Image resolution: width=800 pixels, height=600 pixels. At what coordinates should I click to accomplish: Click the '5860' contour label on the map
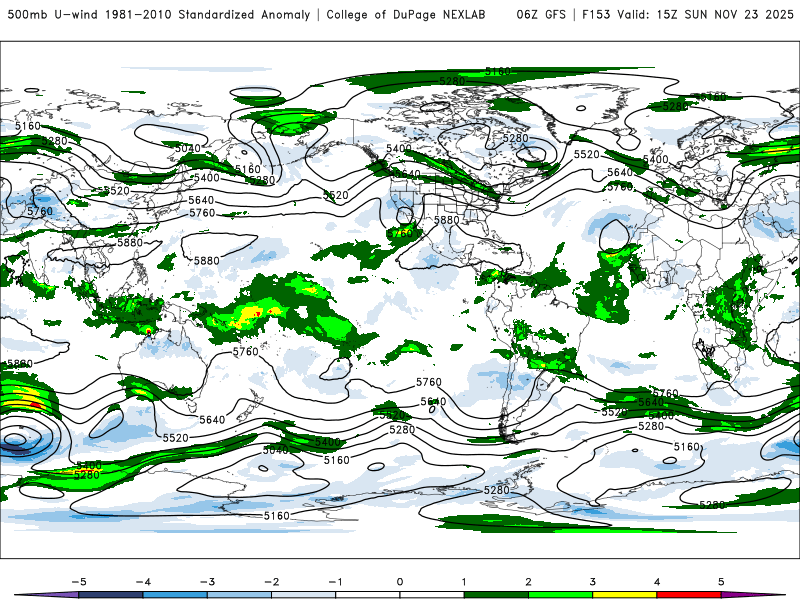(x=19, y=364)
